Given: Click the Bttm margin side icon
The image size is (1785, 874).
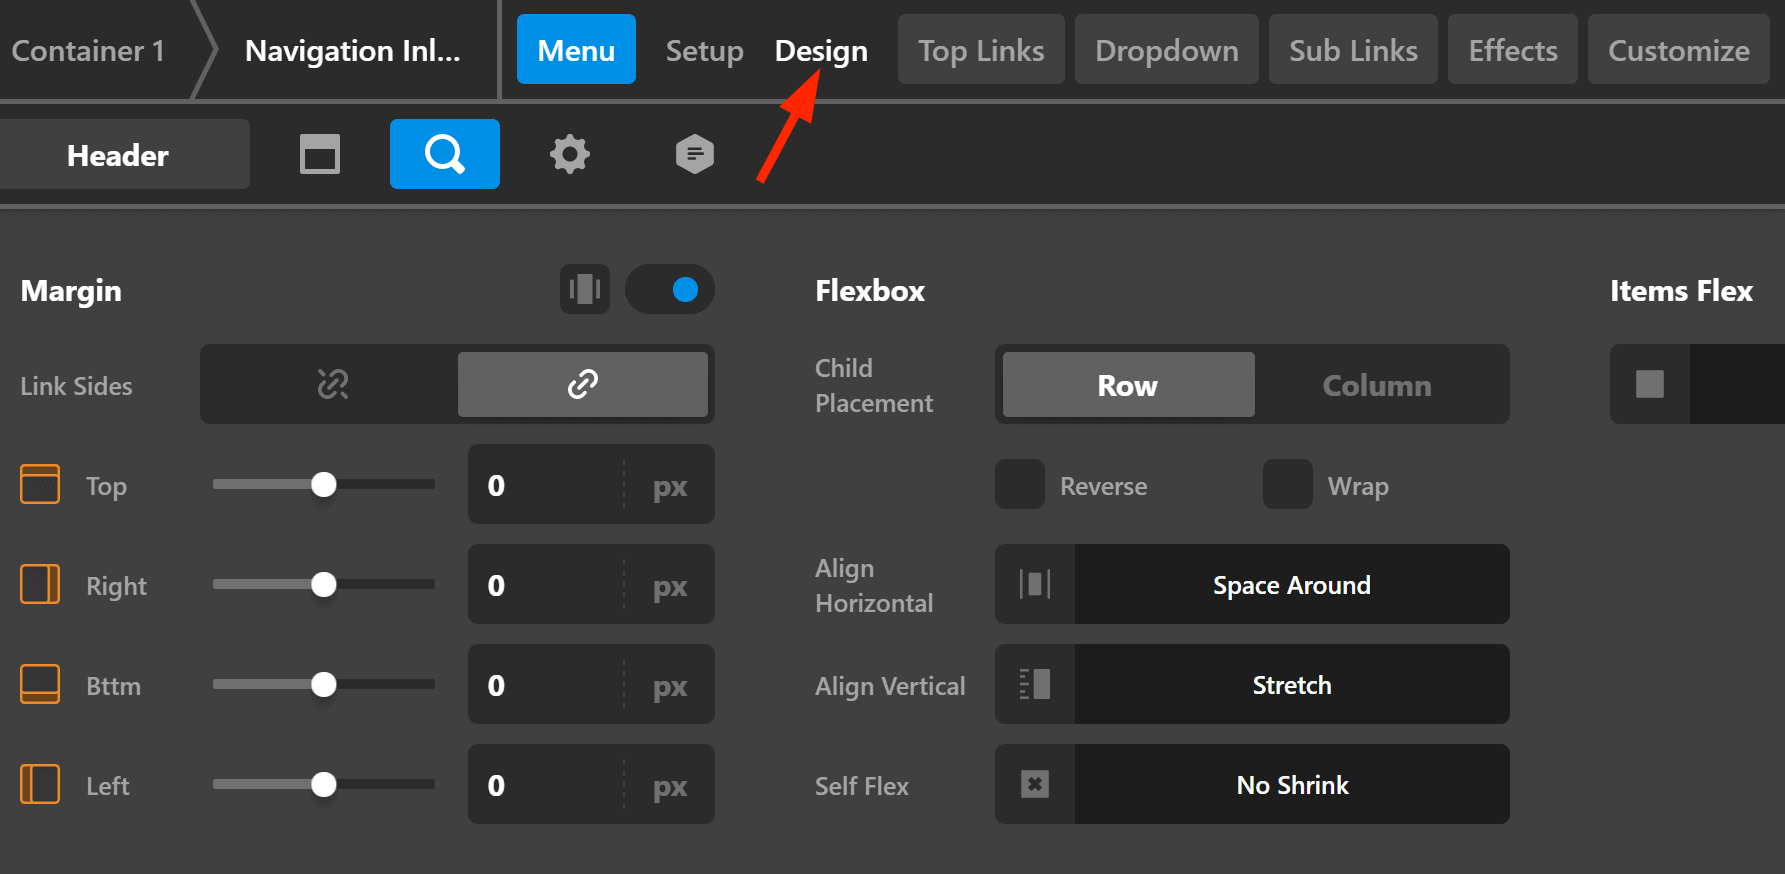Looking at the screenshot, I should pyautogui.click(x=40, y=684).
